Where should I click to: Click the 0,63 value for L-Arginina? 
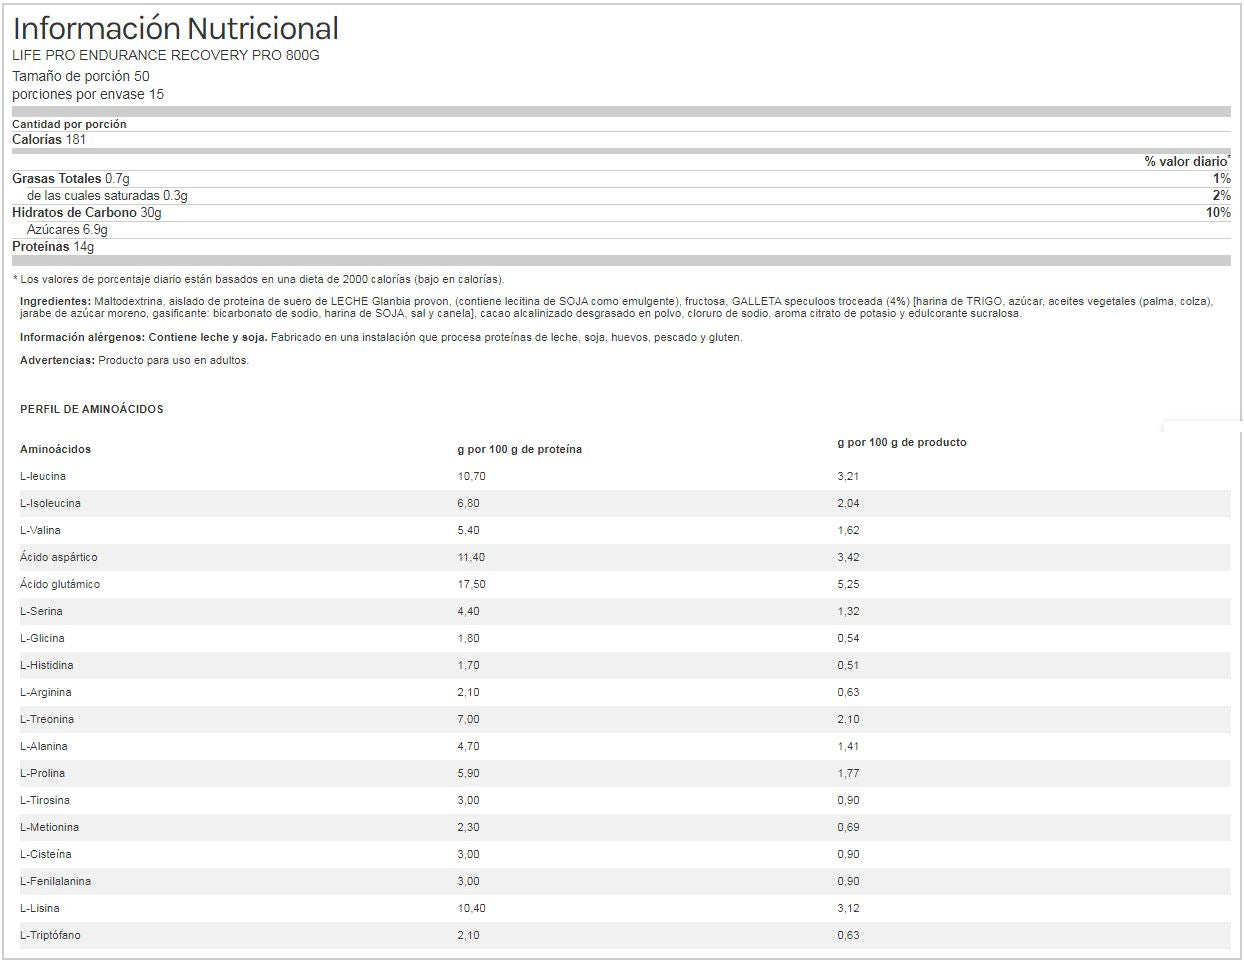849,692
